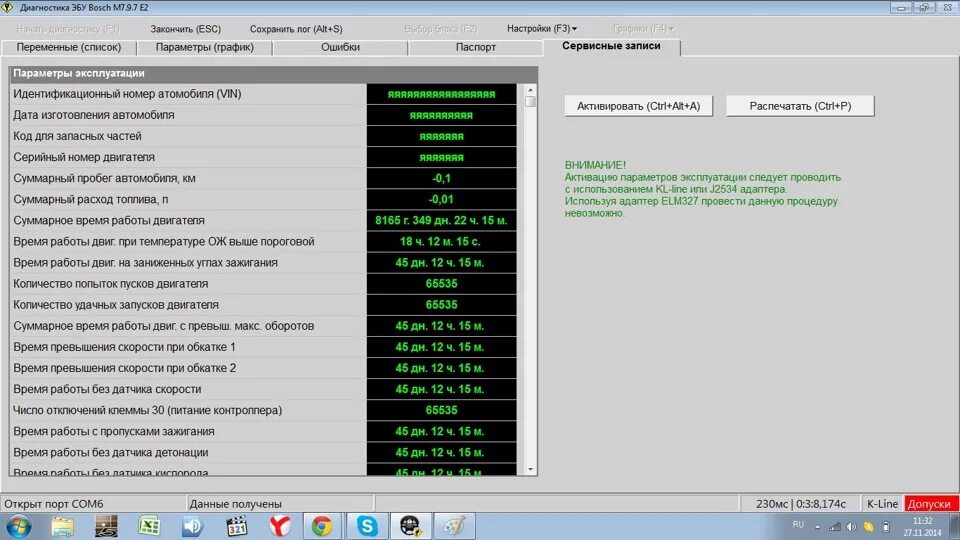Screen dimensions: 960x540
Task: Select Количество удачных запусков двигателя row
Action: (263, 305)
